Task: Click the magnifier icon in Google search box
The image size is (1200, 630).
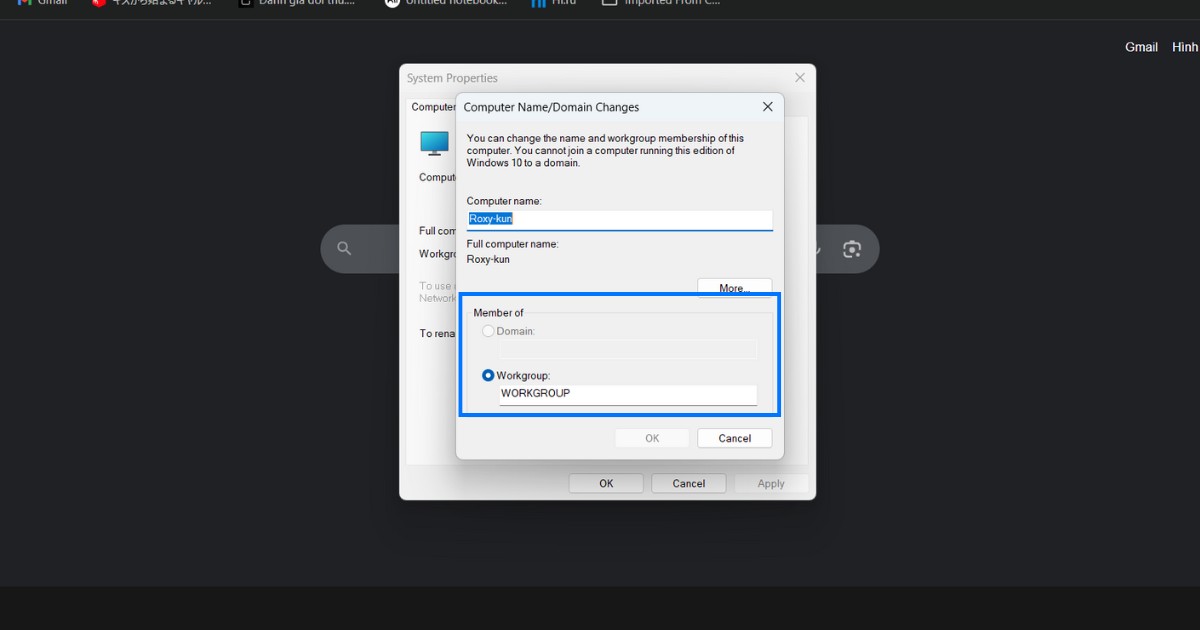Action: [x=344, y=249]
